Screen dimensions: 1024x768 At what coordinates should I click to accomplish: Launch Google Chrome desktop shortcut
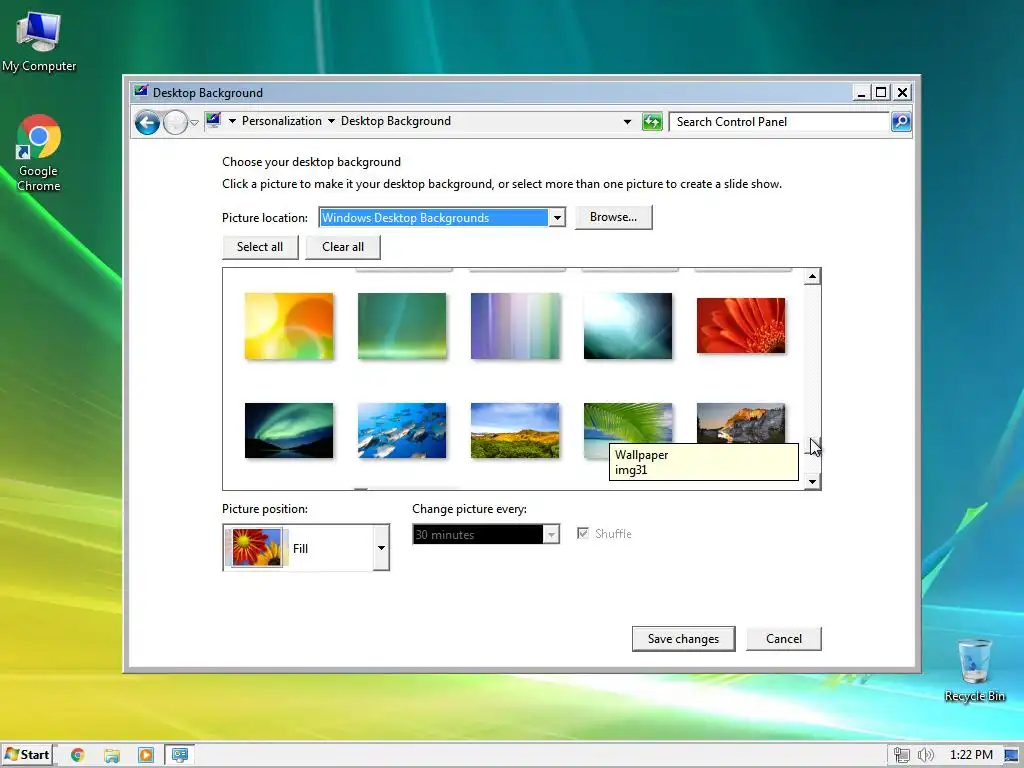pos(39,153)
